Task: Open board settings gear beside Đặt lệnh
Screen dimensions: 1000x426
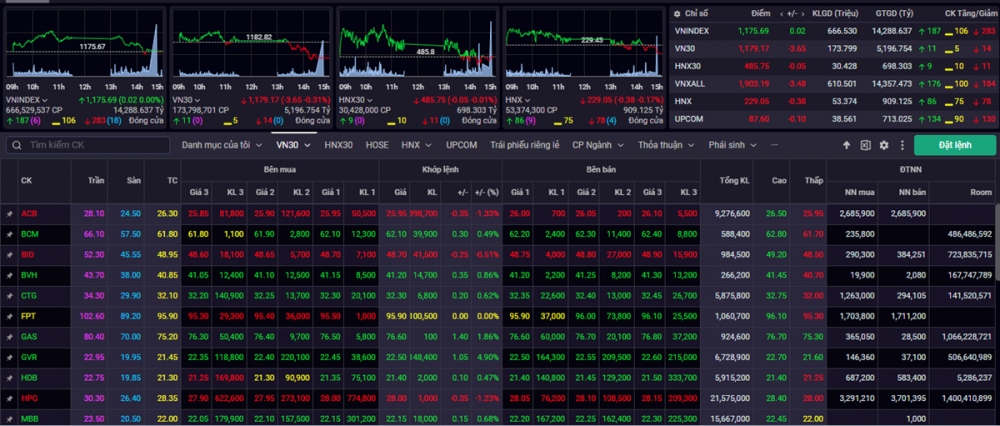Action: tap(883, 145)
